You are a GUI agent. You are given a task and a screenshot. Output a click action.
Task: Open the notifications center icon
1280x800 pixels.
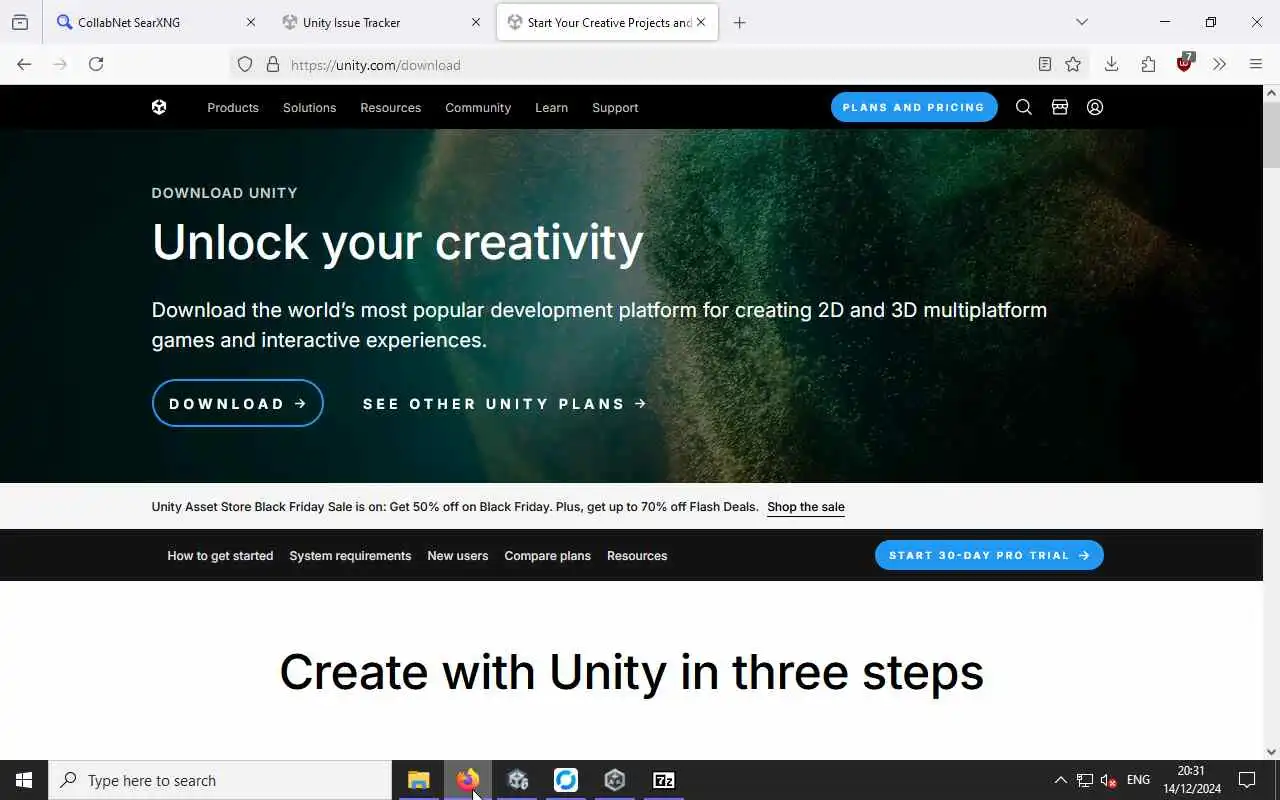pos(1247,780)
